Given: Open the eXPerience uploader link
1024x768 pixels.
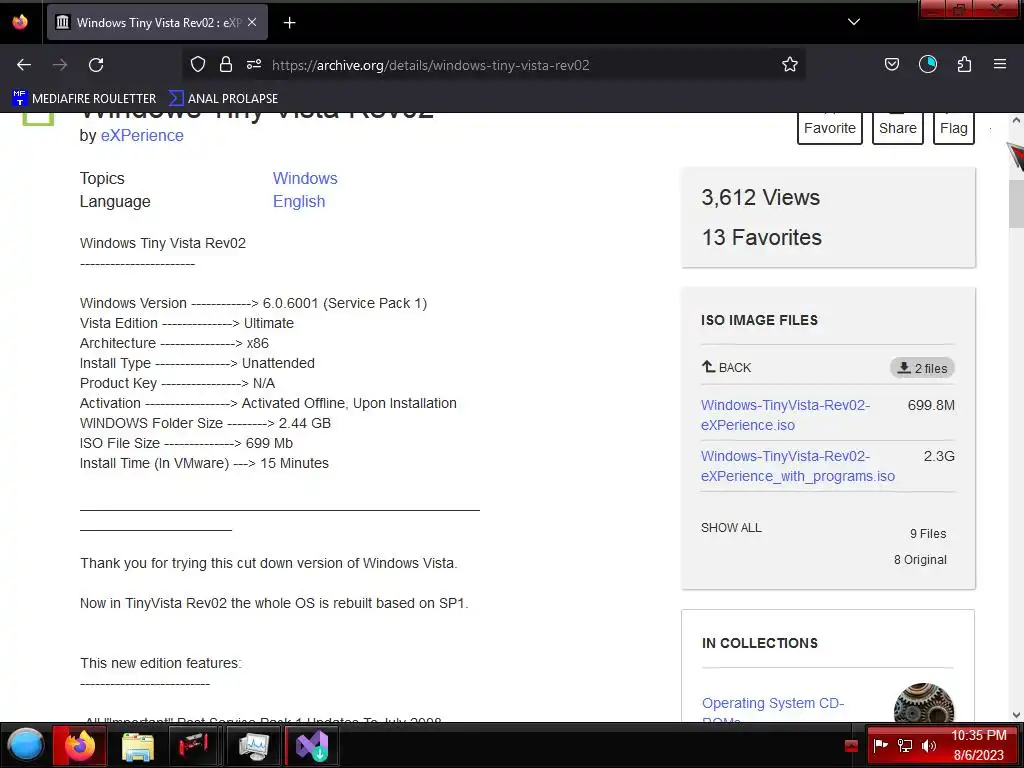Looking at the screenshot, I should point(142,135).
